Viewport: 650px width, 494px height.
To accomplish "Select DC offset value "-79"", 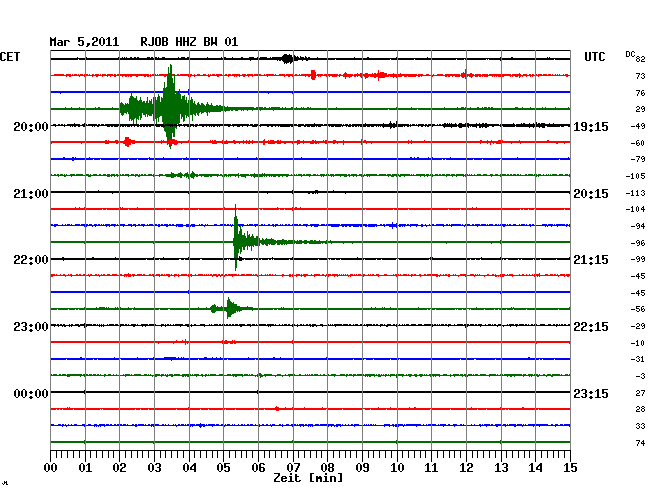I will [638, 159].
